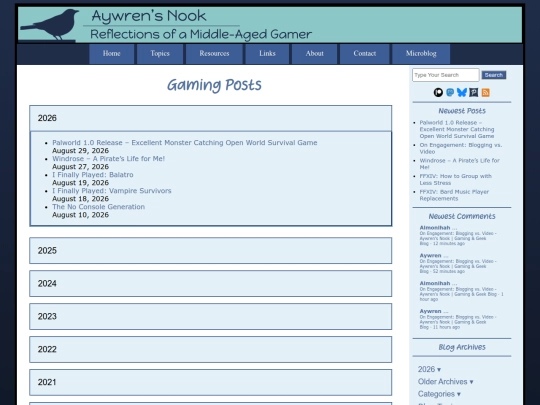Viewport: 540px width, 405px height.
Task: Open Windrose post in the 2026 list
Action: click(x=108, y=159)
